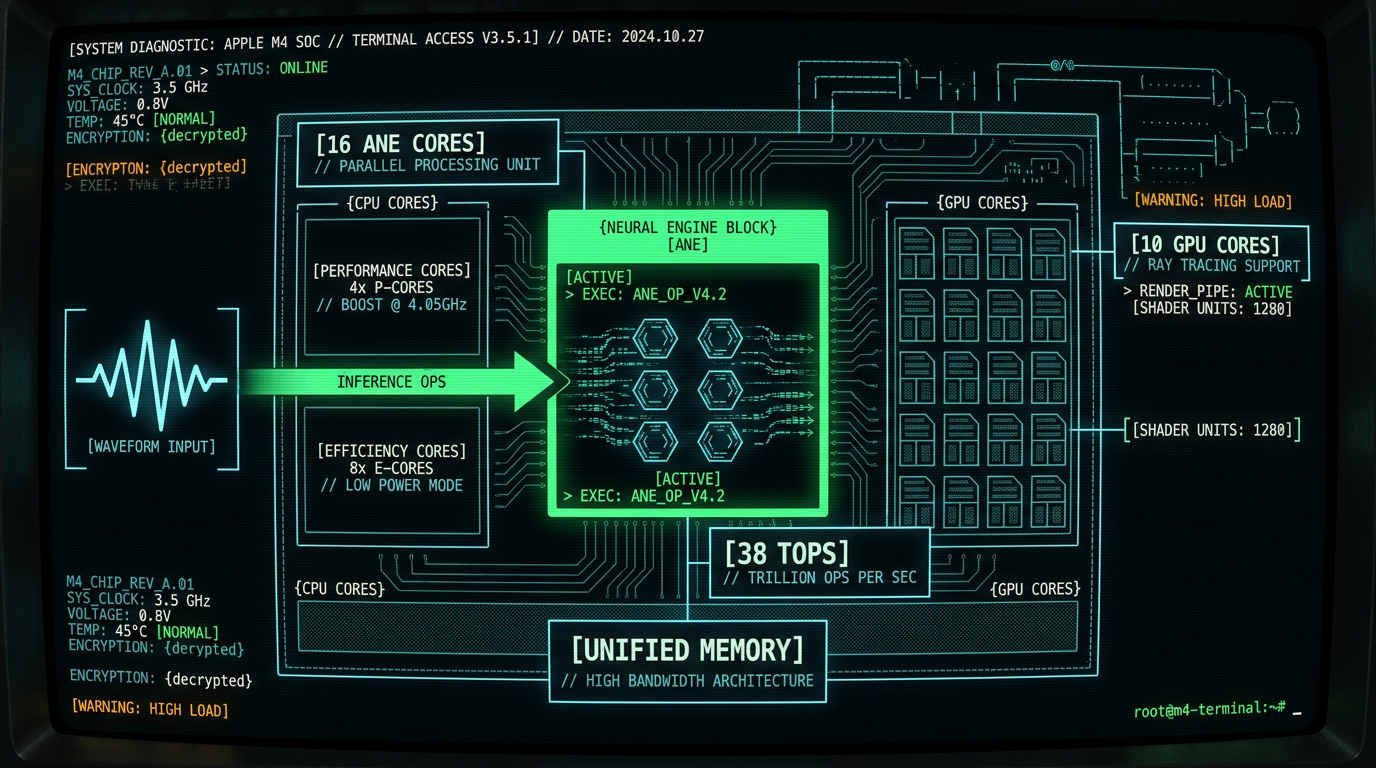Viewport: 1376px width, 768px height.
Task: Click the [16 ANE CORES] label box
Action: pyautogui.click(x=428, y=153)
